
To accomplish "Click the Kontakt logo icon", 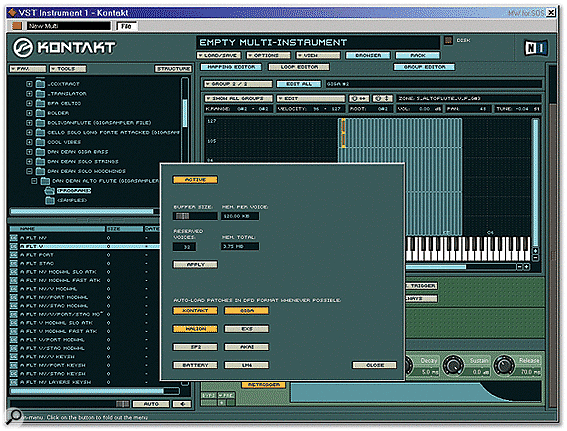I will (23, 47).
